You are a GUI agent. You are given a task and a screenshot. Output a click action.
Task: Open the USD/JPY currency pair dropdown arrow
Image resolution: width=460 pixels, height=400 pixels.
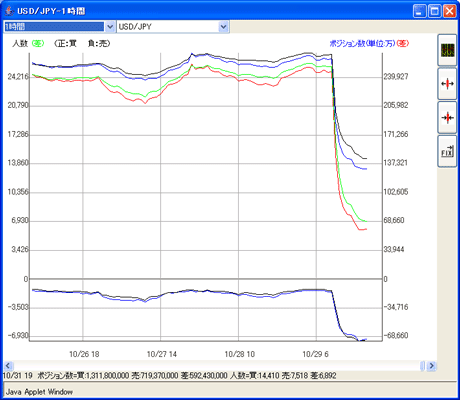(223, 27)
